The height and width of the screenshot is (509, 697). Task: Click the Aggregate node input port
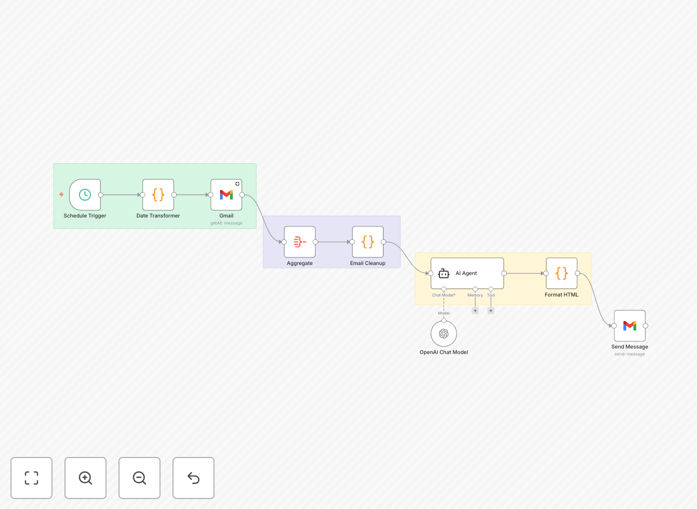tap(284, 242)
